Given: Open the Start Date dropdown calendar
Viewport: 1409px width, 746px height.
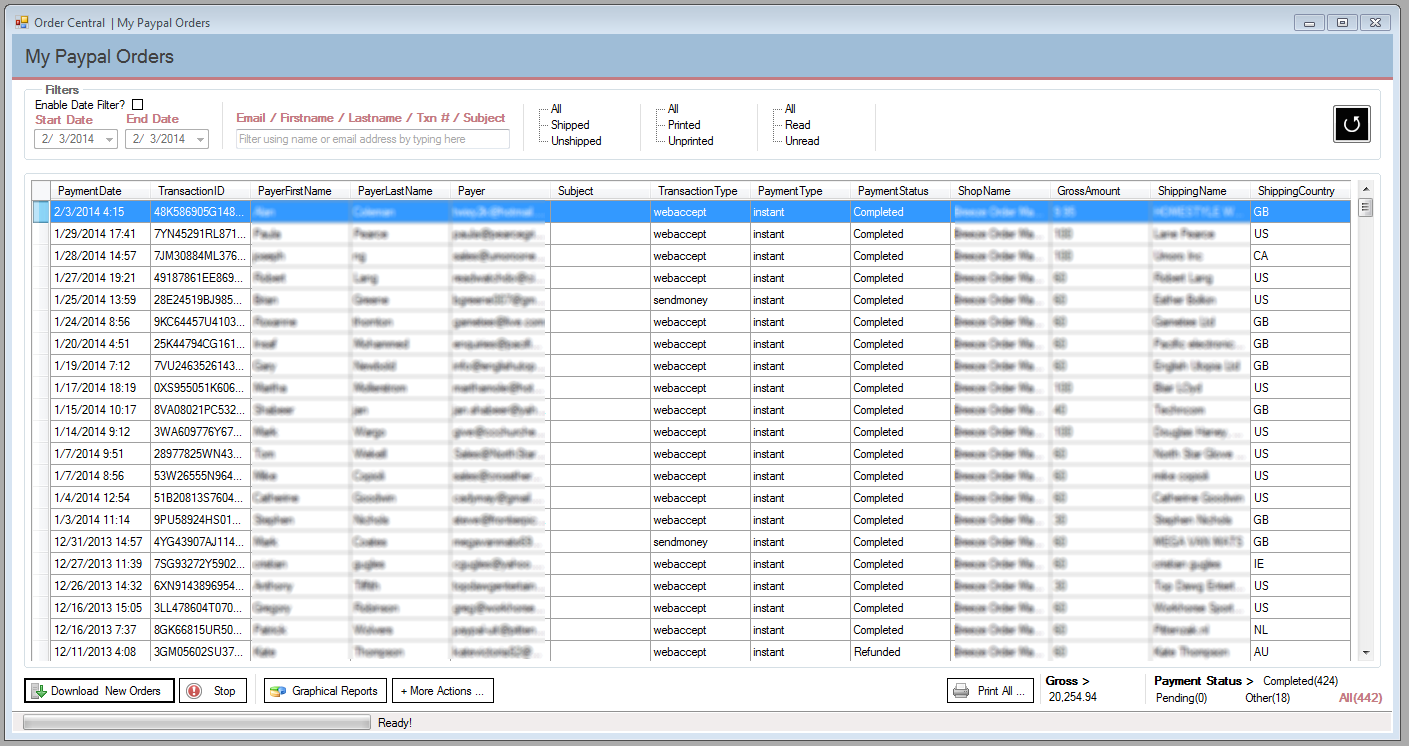Looking at the screenshot, I should click(x=109, y=140).
